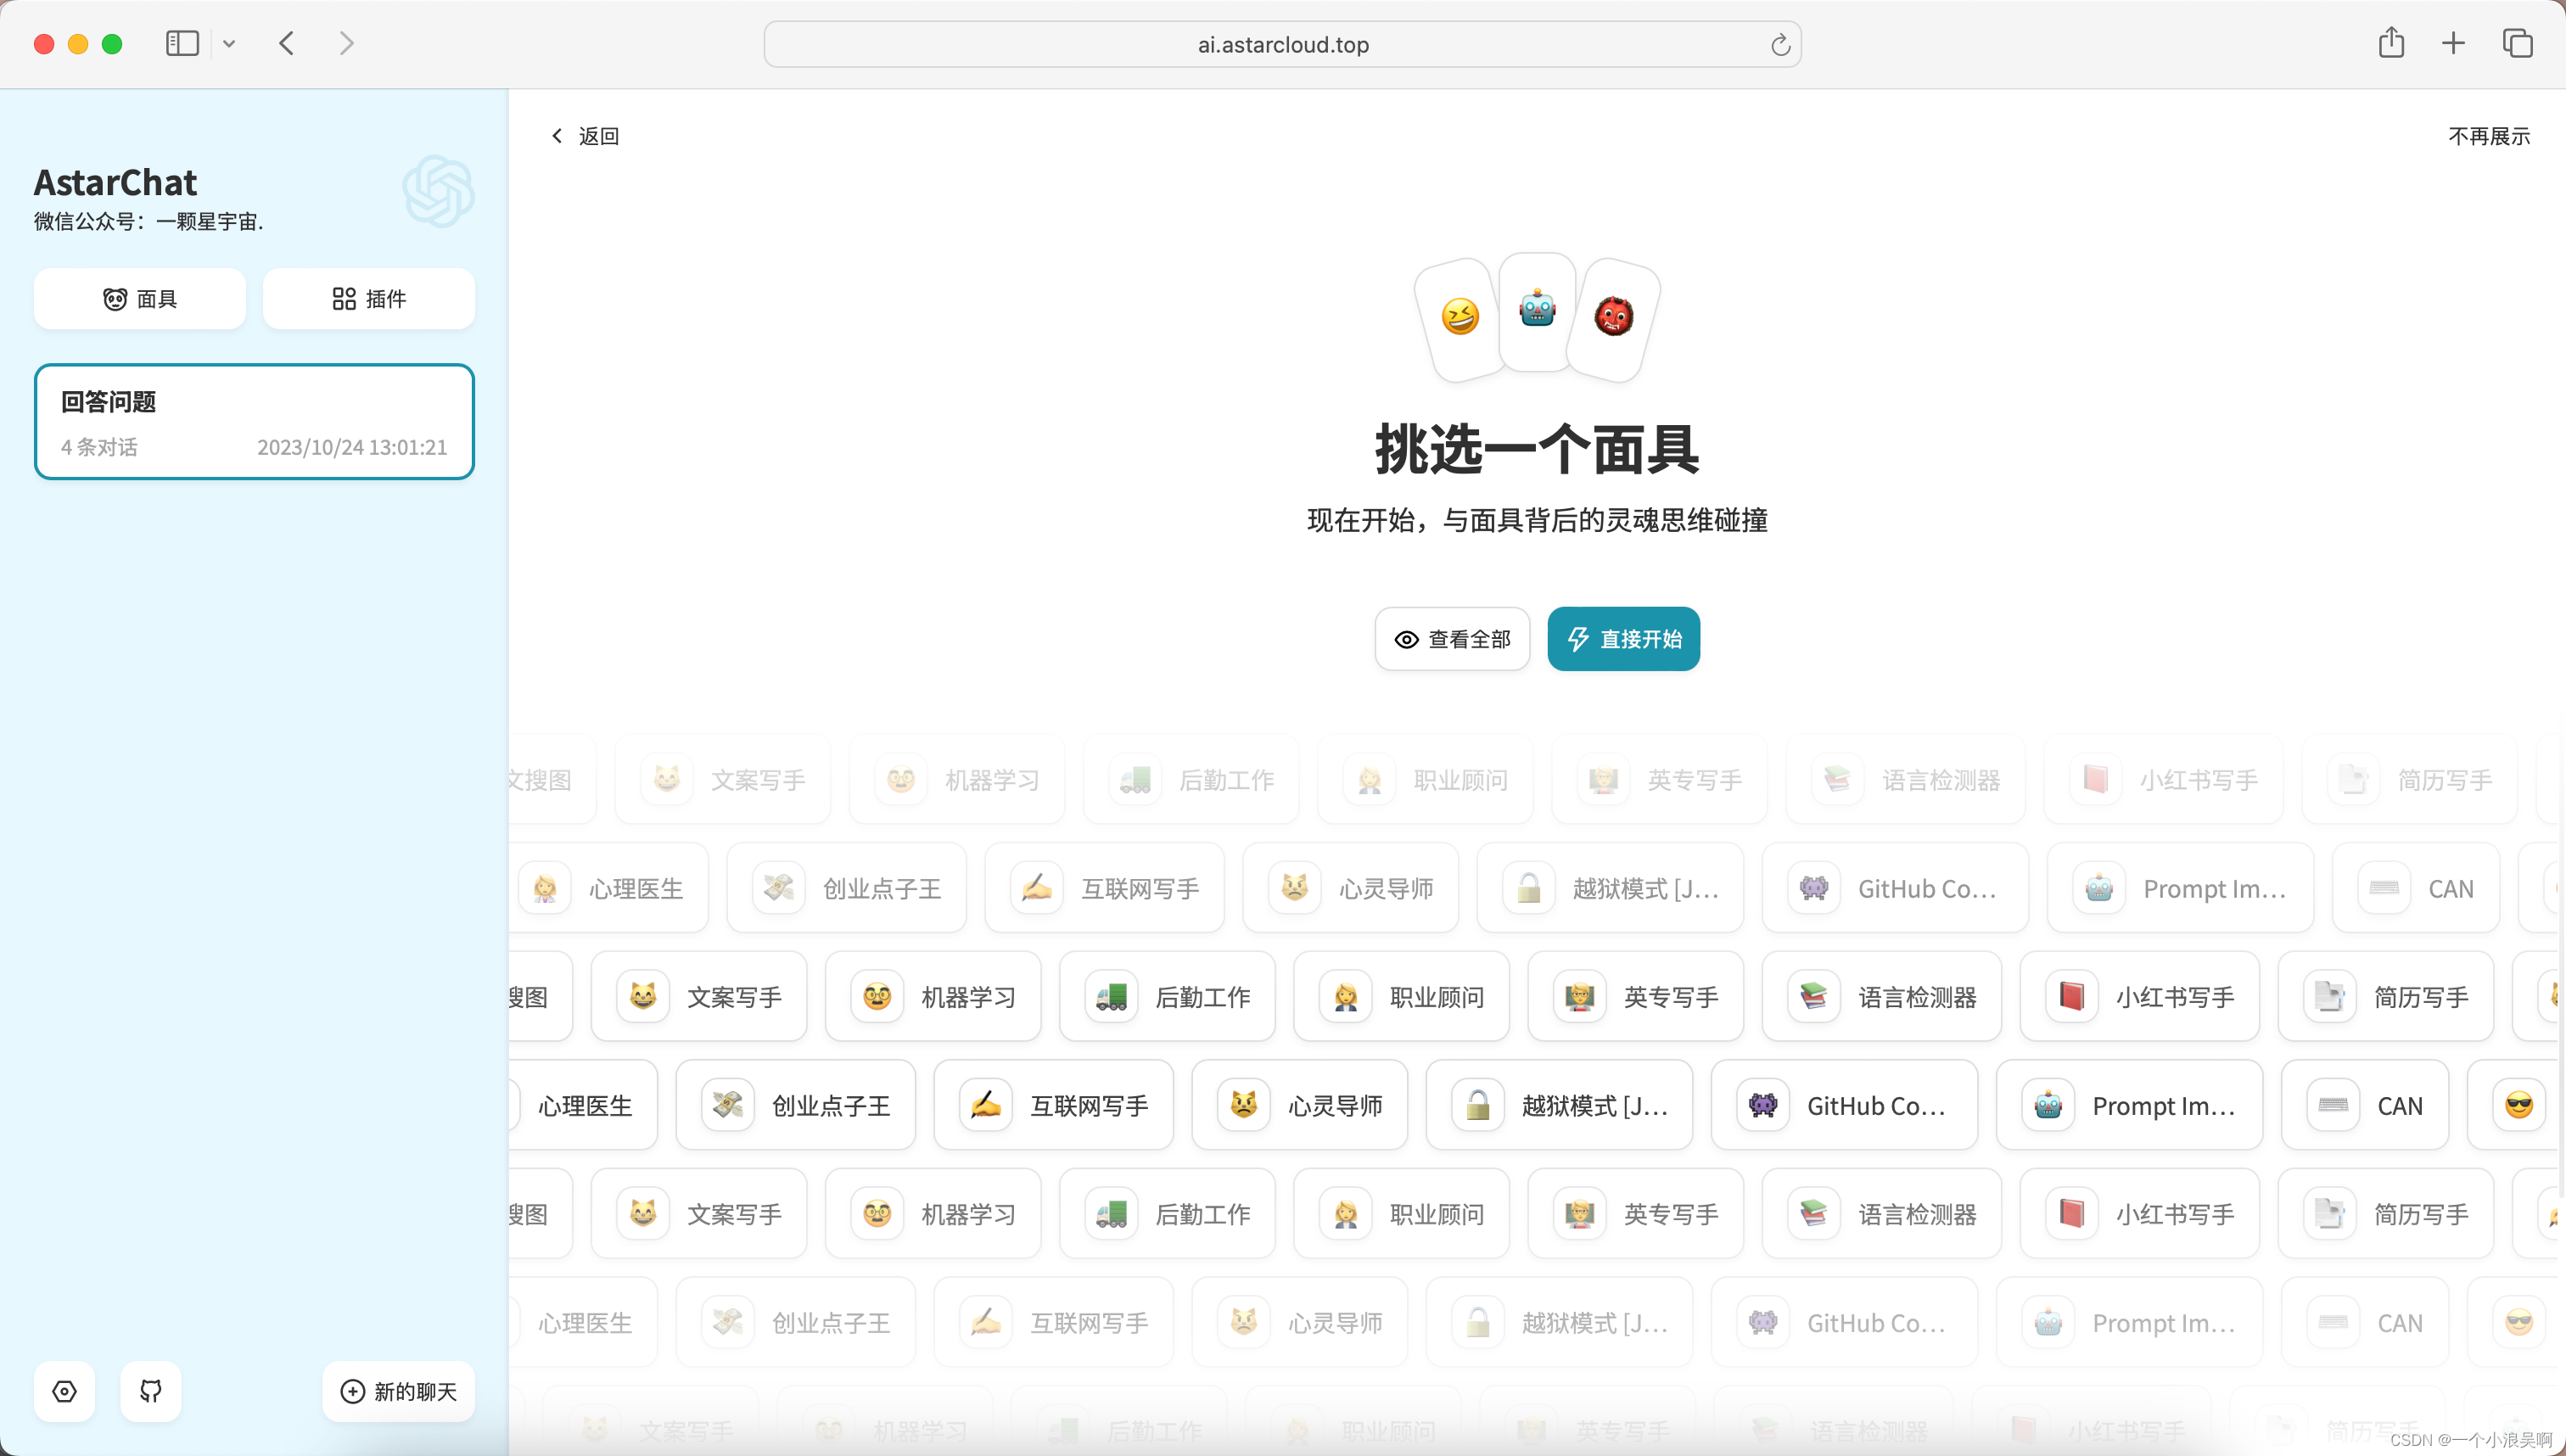The width and height of the screenshot is (2566, 1456).
Task: Click the browser back navigation arrow
Action: pos(288,42)
